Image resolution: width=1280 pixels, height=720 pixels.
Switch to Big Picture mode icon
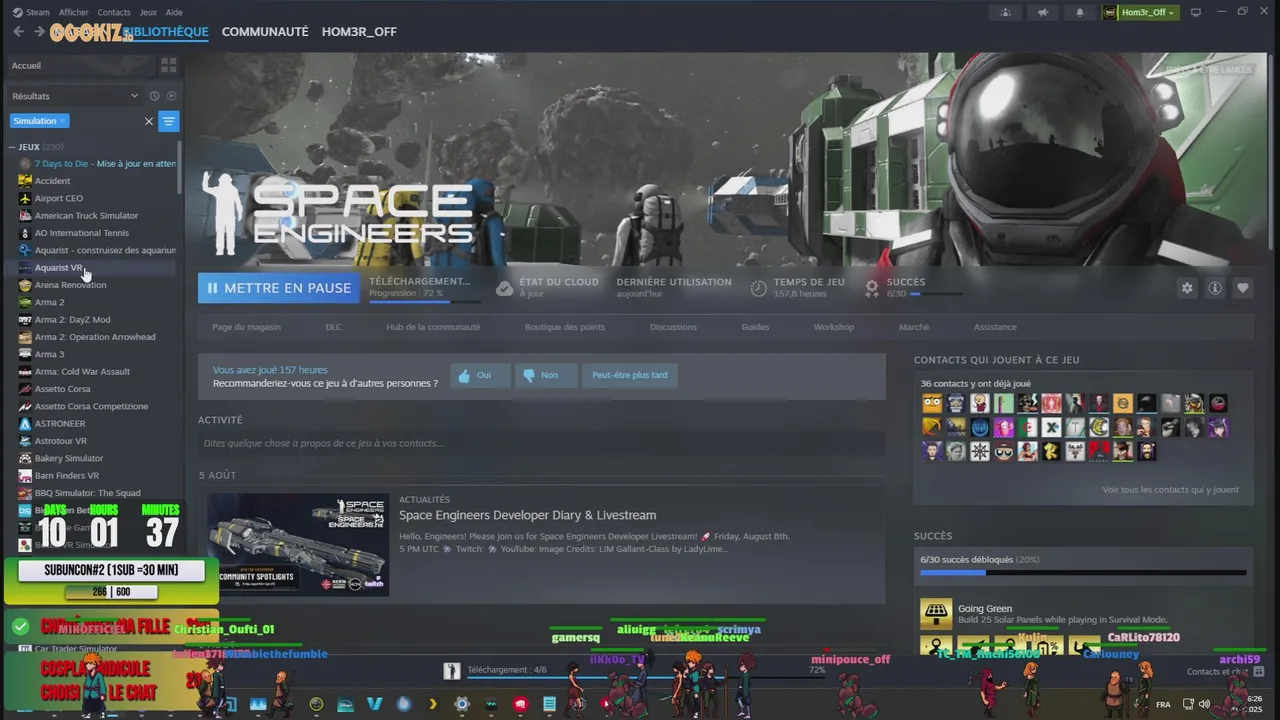pyautogui.click(x=1195, y=12)
